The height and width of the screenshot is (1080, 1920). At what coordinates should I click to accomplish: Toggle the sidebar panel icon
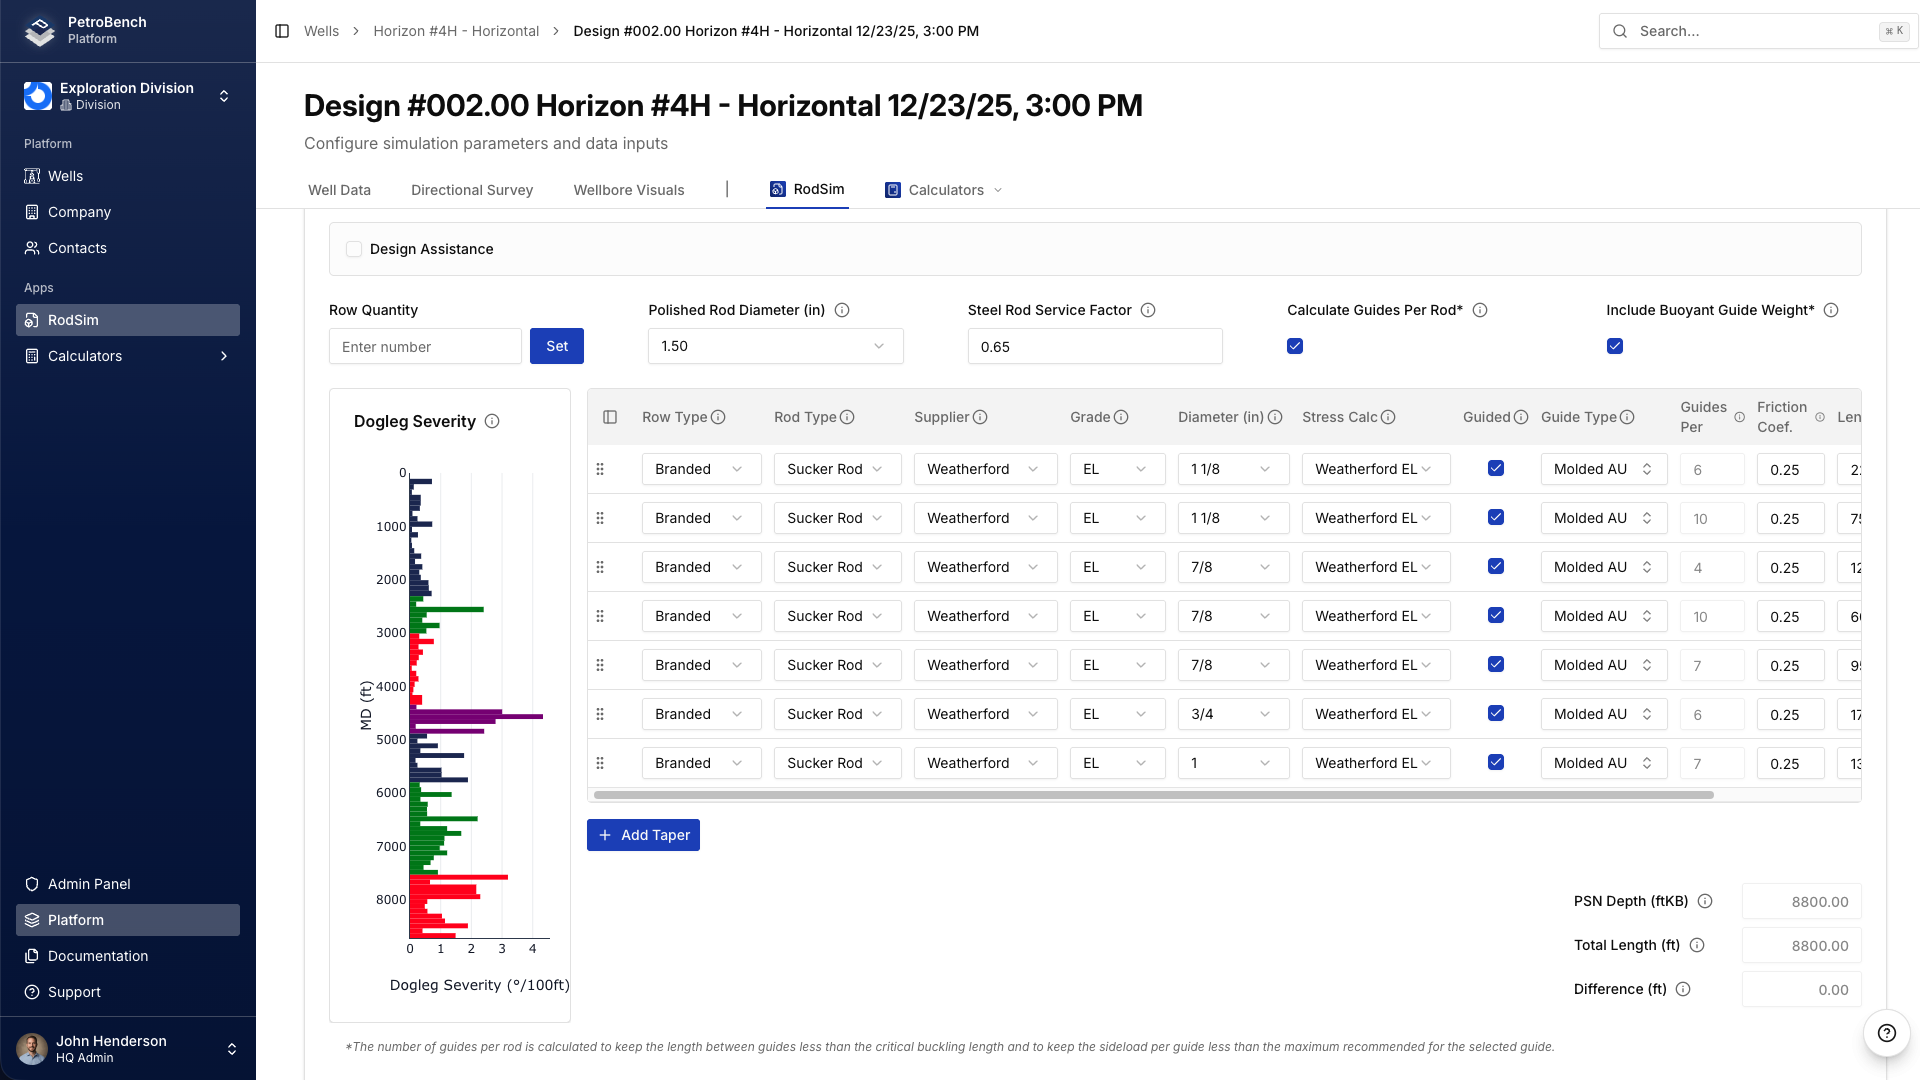pyautogui.click(x=282, y=31)
